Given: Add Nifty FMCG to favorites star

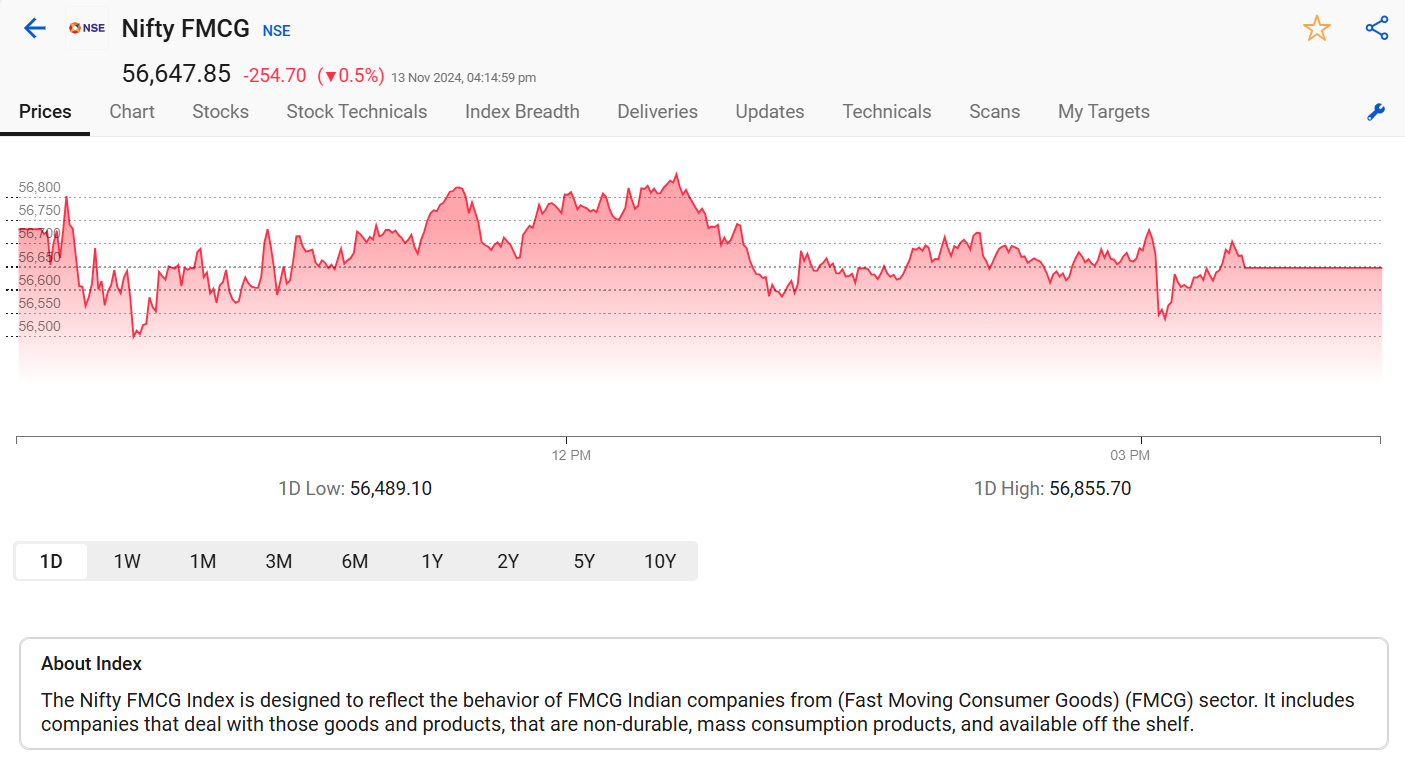Looking at the screenshot, I should click(1317, 28).
